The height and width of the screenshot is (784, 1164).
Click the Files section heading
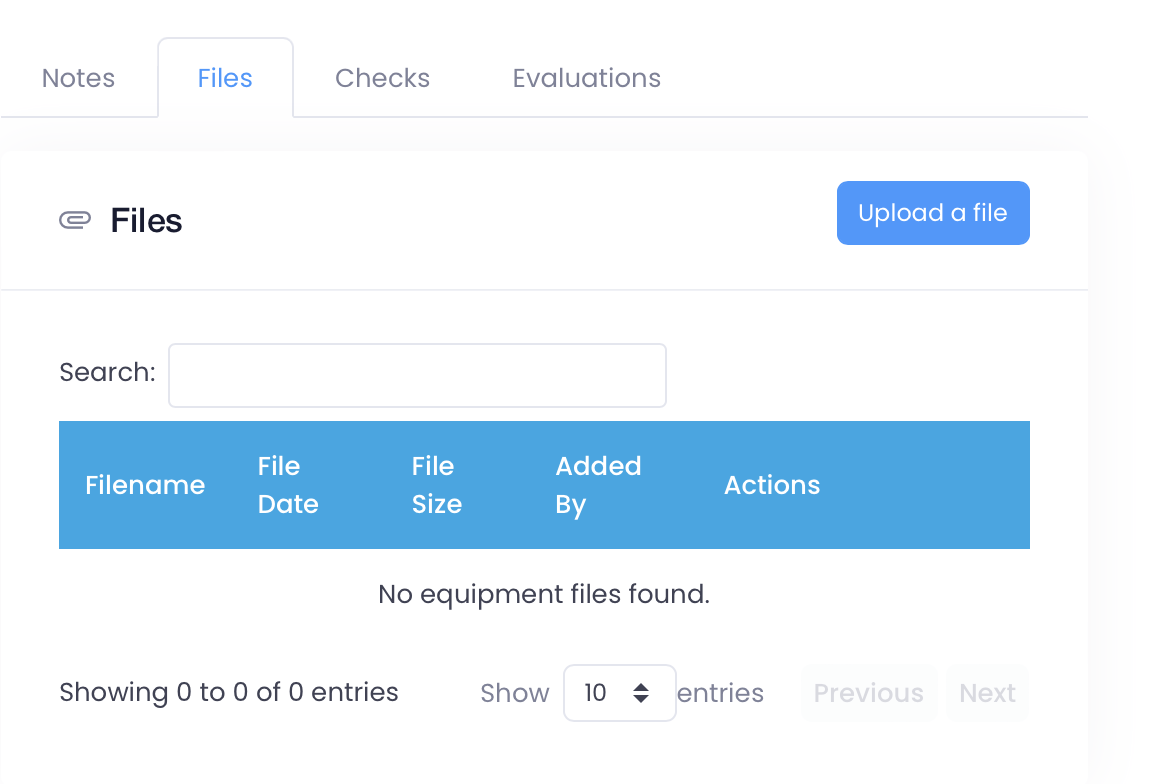click(146, 220)
